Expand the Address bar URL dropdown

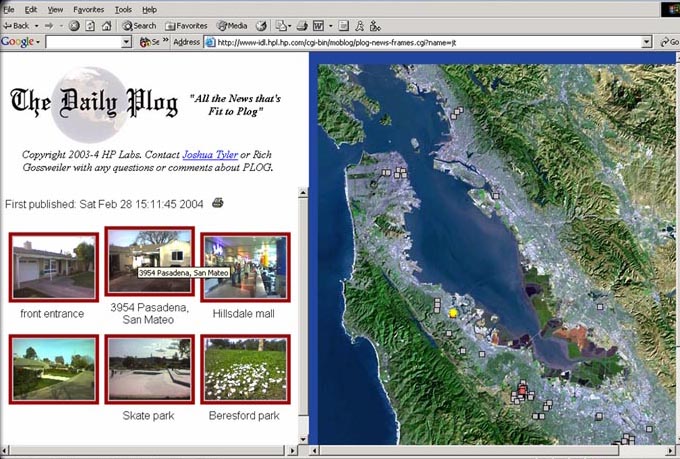click(647, 42)
